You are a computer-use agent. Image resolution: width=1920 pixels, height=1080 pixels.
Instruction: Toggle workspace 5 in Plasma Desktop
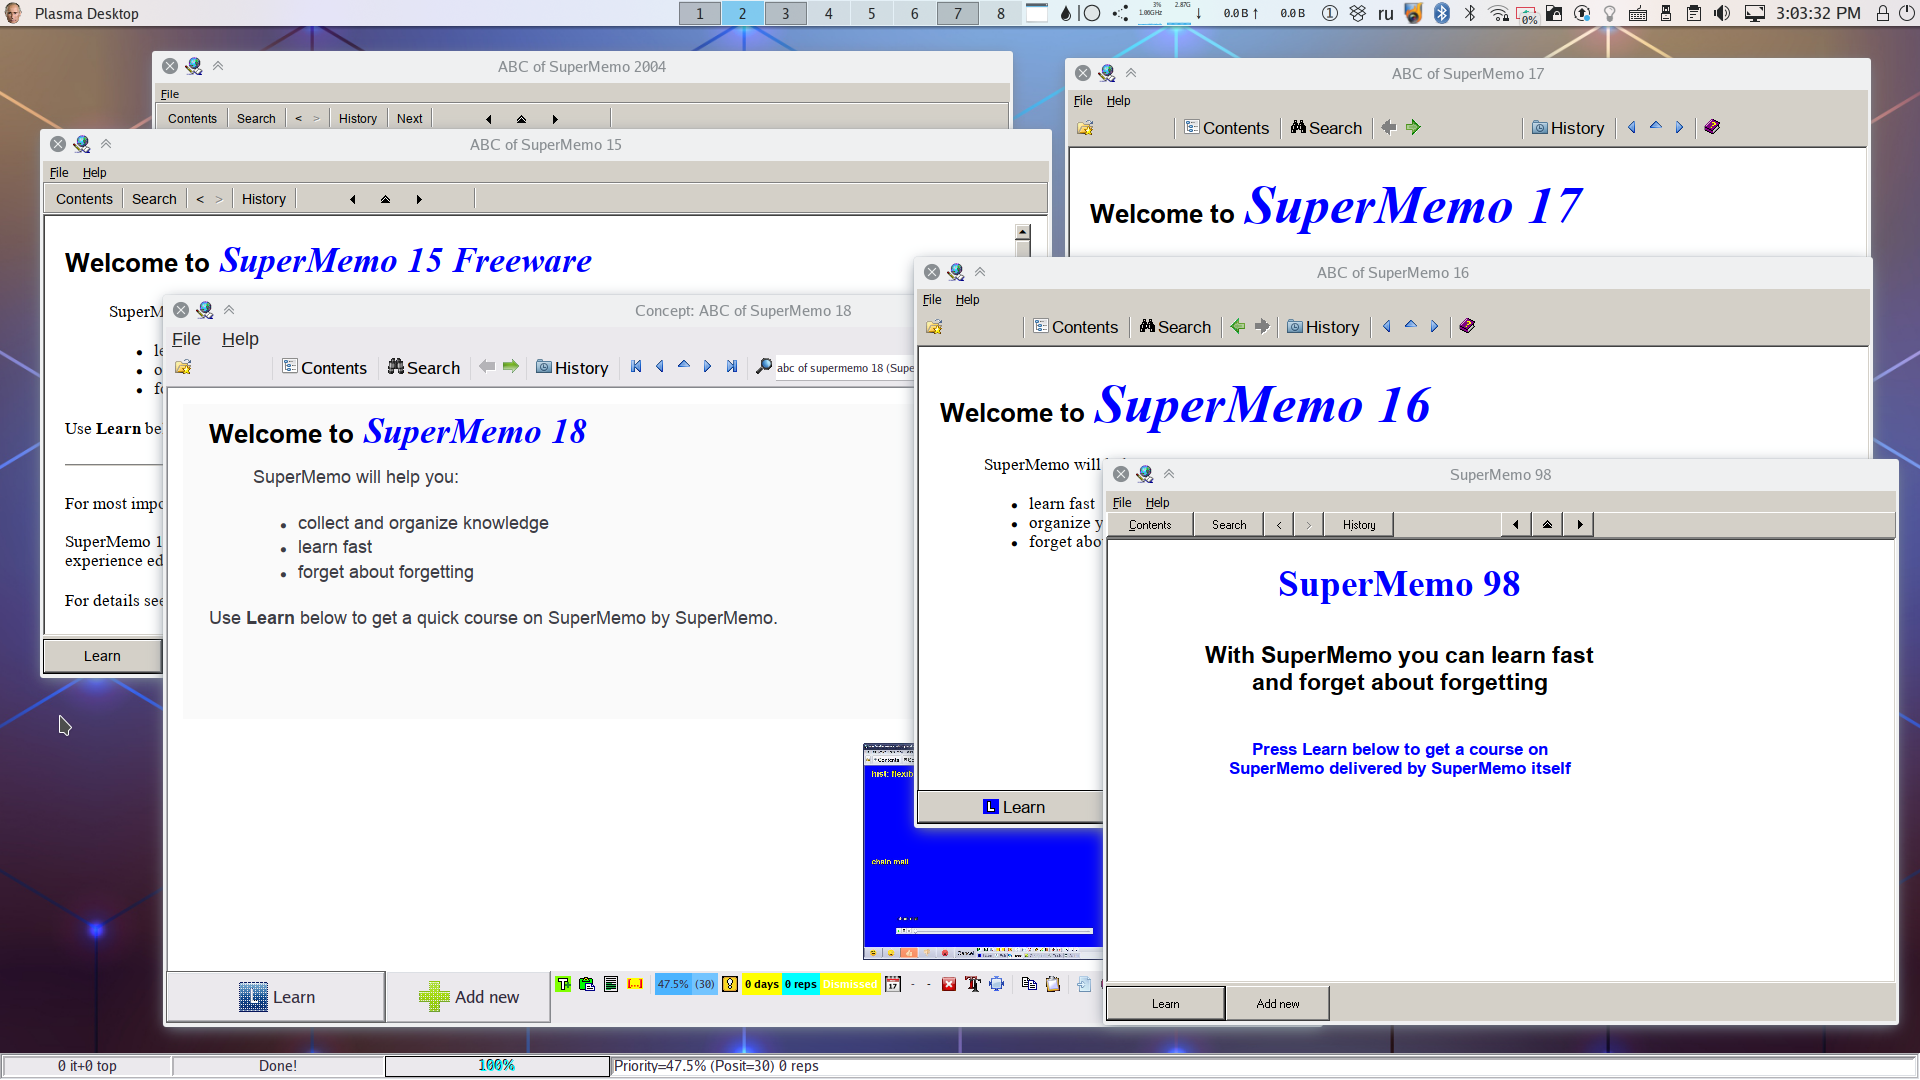[x=870, y=13]
